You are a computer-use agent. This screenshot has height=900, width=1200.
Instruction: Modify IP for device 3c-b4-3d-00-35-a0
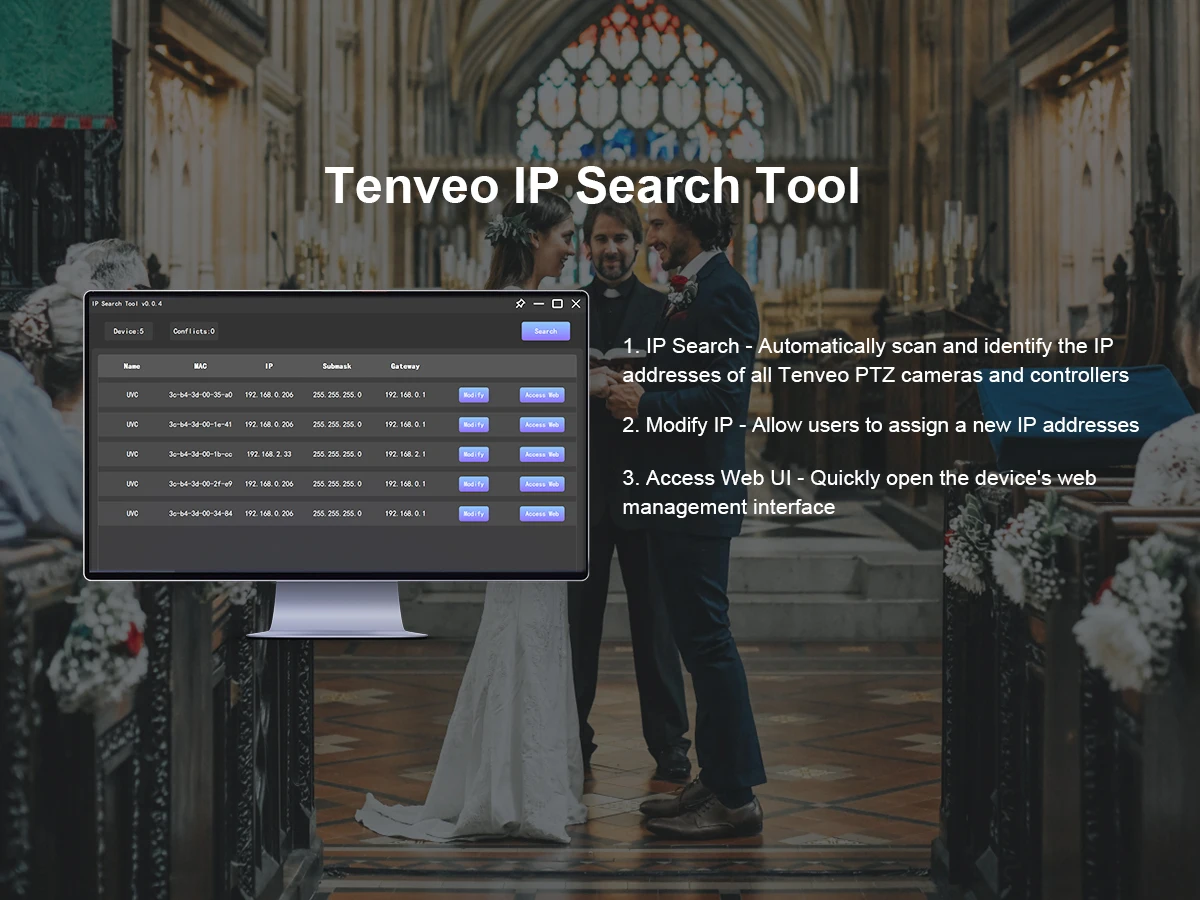[474, 395]
